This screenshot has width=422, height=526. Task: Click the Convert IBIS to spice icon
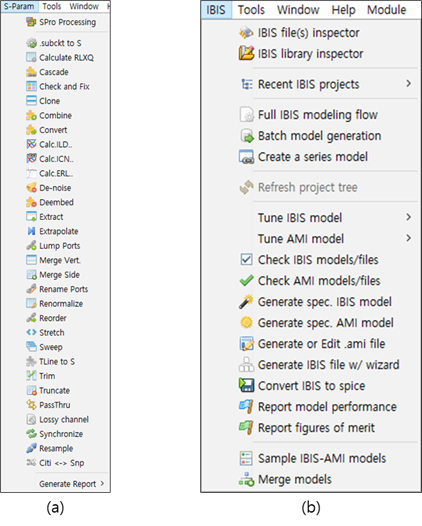tap(246, 385)
